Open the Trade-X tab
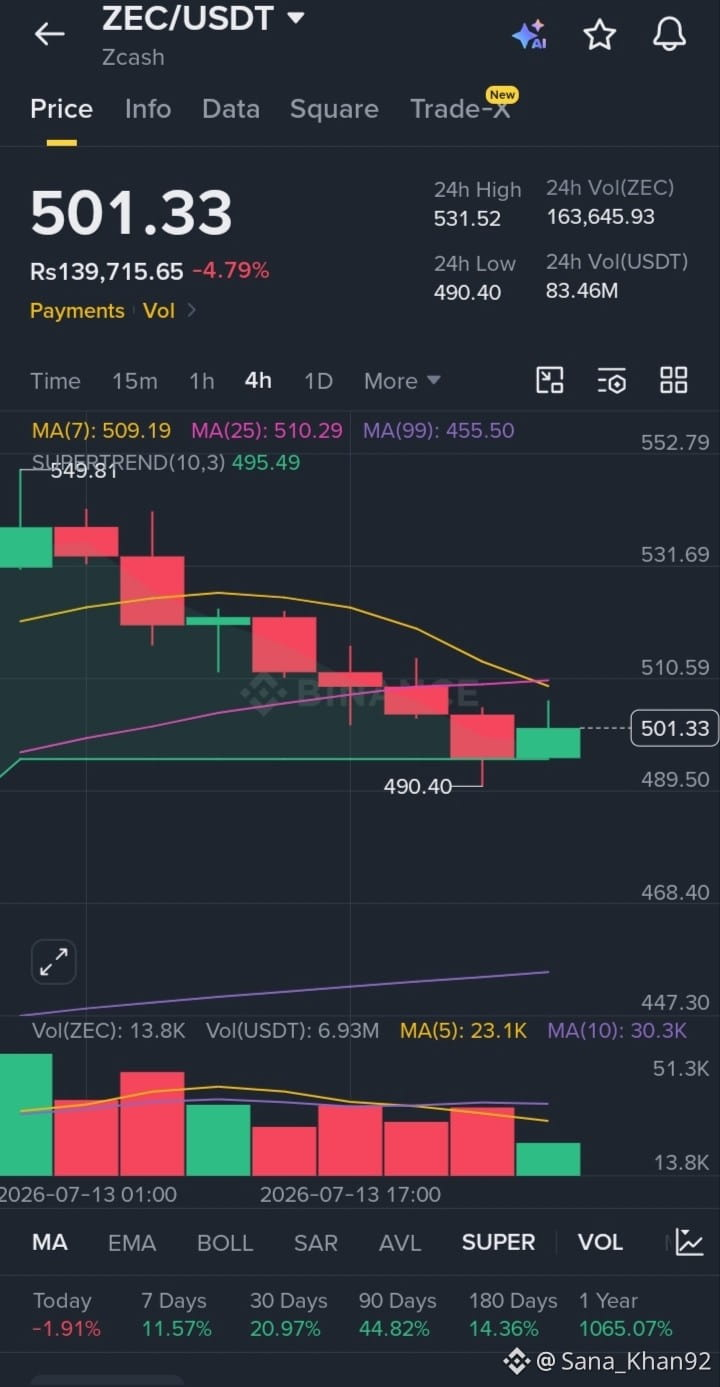This screenshot has width=720, height=1387. click(460, 109)
